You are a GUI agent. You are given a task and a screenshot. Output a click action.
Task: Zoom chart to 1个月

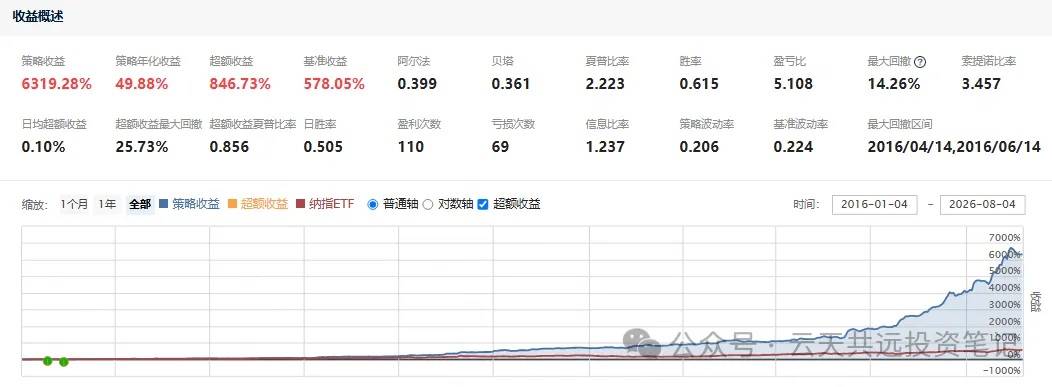pos(74,205)
